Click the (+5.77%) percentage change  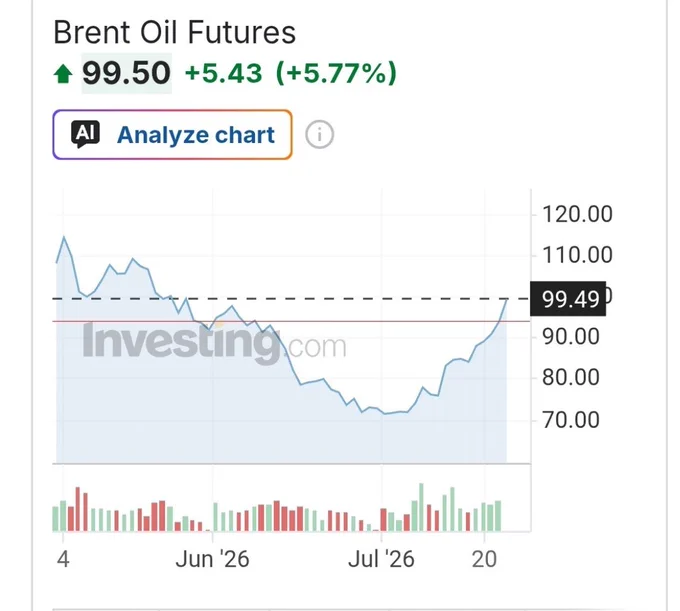click(336, 73)
